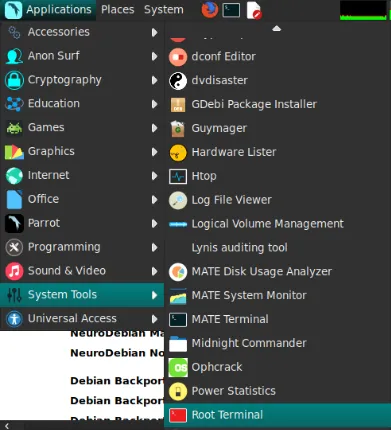The image size is (391, 430).
Task: Click the Office document icon
Action: [x=14, y=199]
